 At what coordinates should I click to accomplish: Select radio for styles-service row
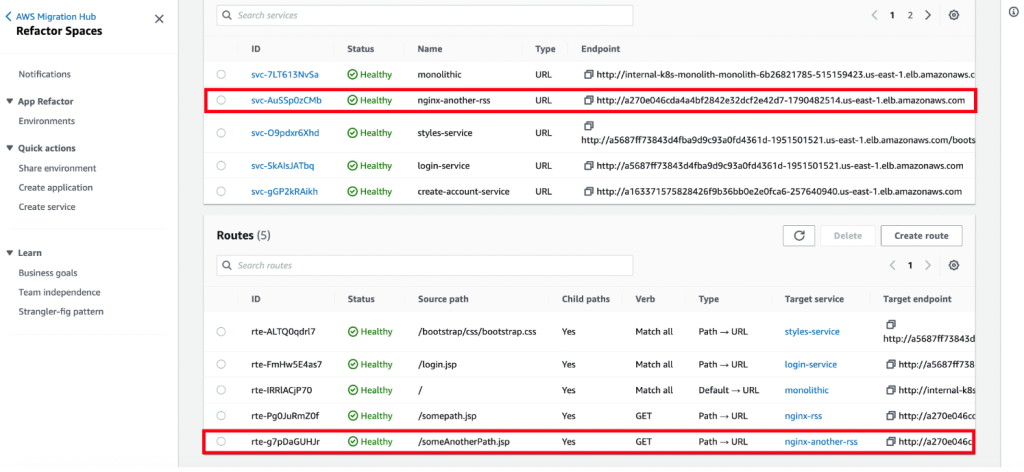[x=221, y=133]
